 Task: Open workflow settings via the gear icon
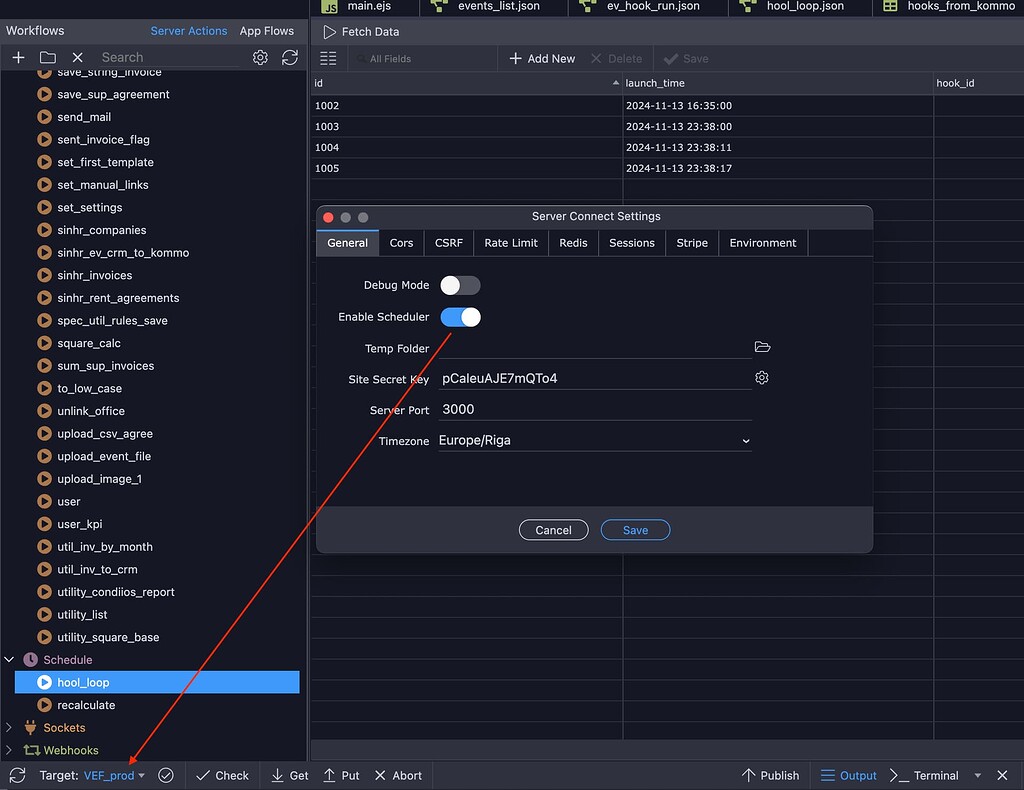coord(260,57)
